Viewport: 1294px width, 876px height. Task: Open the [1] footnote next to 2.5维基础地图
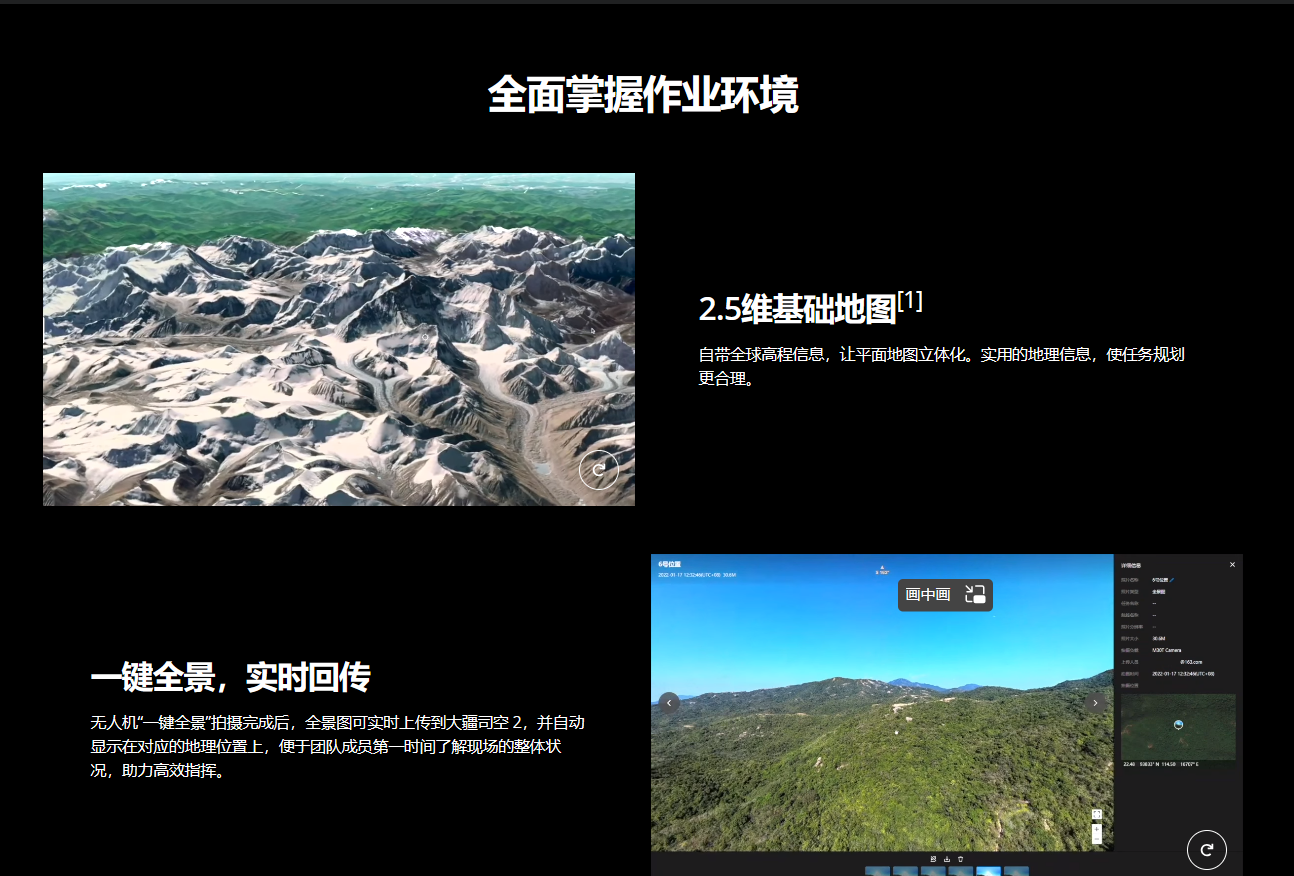click(910, 300)
